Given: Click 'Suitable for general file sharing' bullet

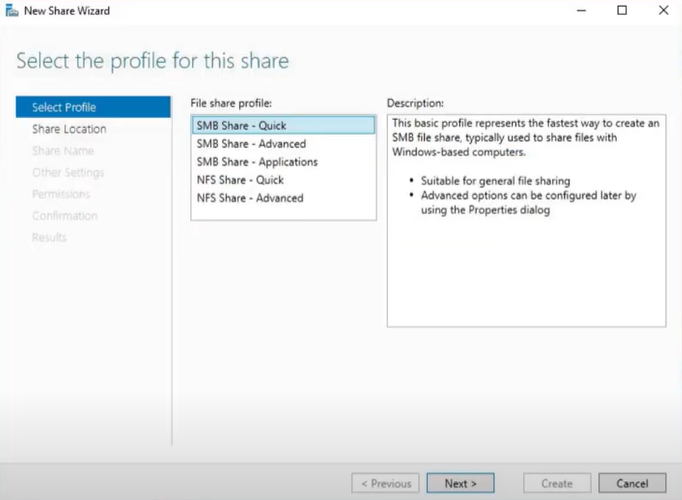Looking at the screenshot, I should pos(495,181).
